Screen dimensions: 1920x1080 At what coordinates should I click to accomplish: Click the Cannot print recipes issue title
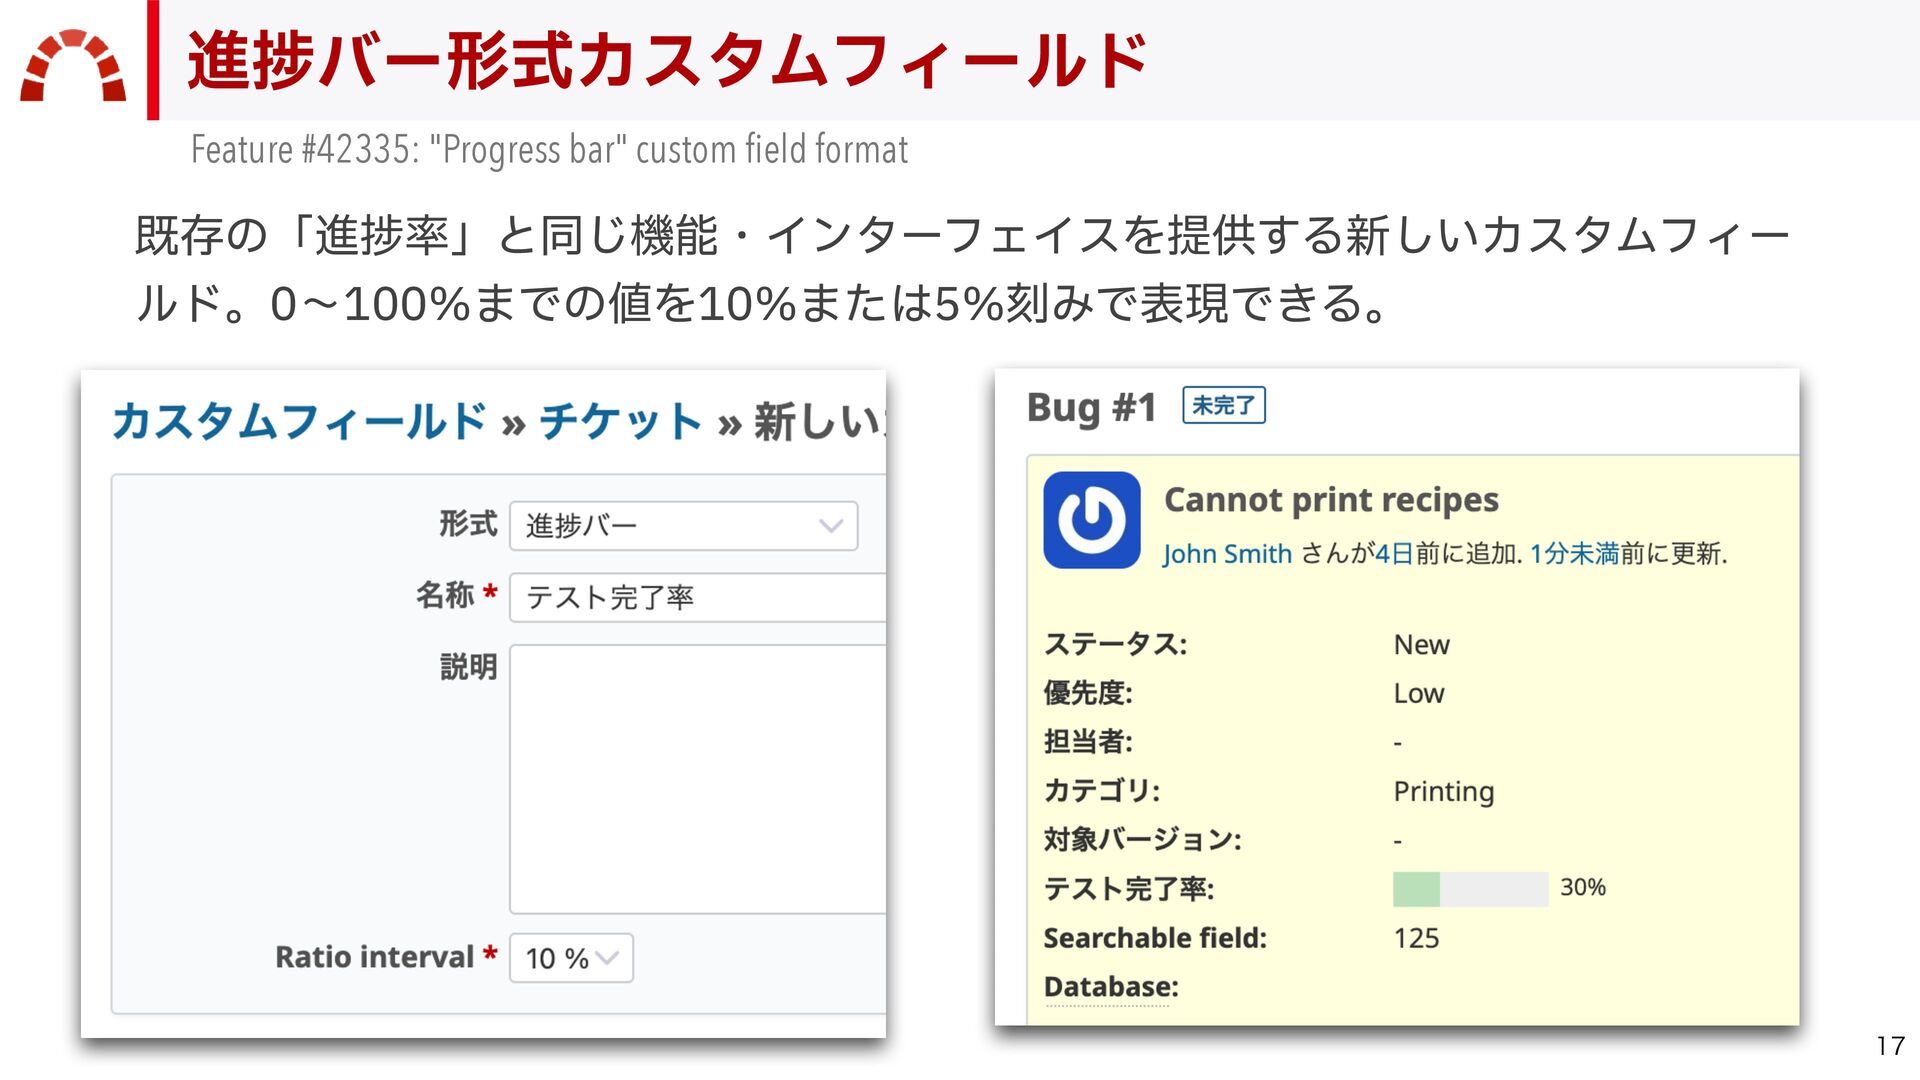1330,499
